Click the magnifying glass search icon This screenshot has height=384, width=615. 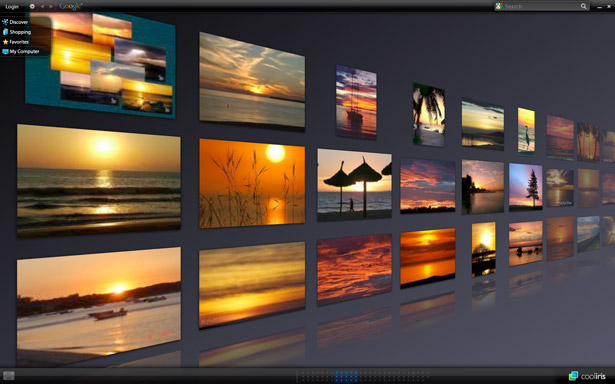[584, 6]
